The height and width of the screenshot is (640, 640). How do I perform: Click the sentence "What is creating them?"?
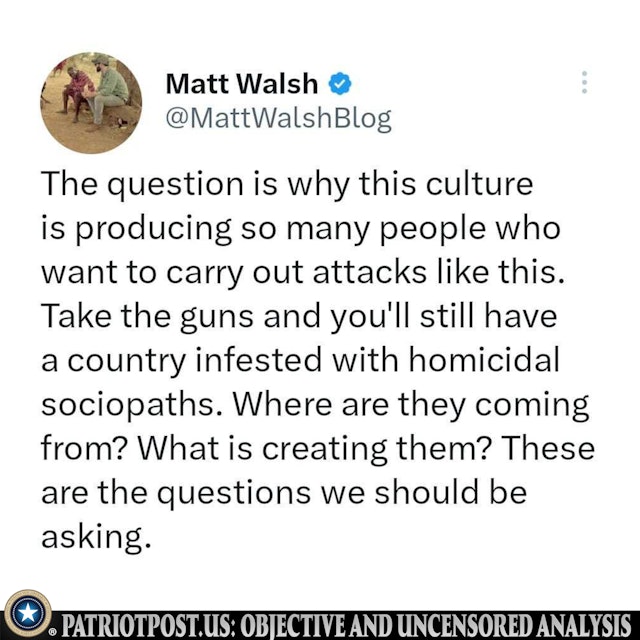[313, 449]
